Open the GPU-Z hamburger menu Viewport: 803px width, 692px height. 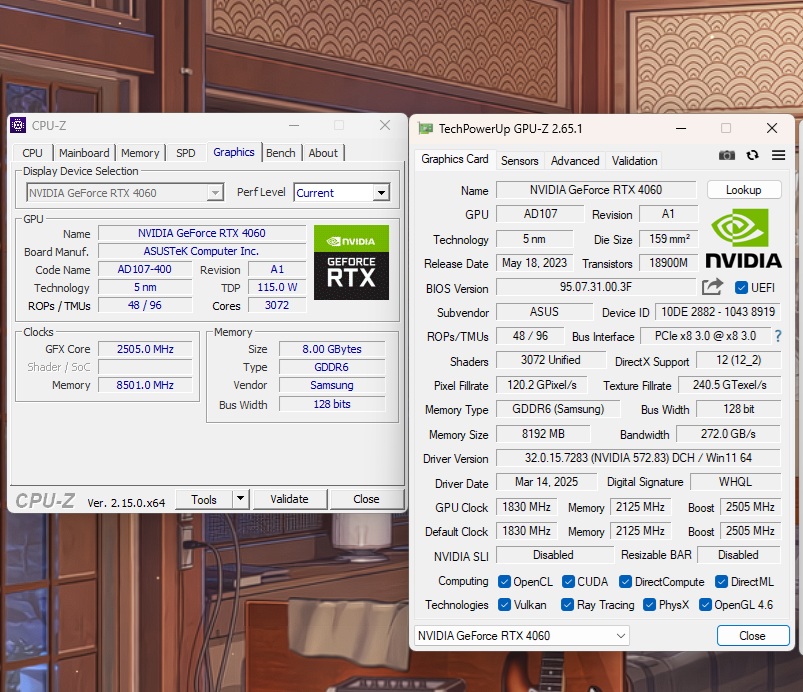[x=778, y=155]
